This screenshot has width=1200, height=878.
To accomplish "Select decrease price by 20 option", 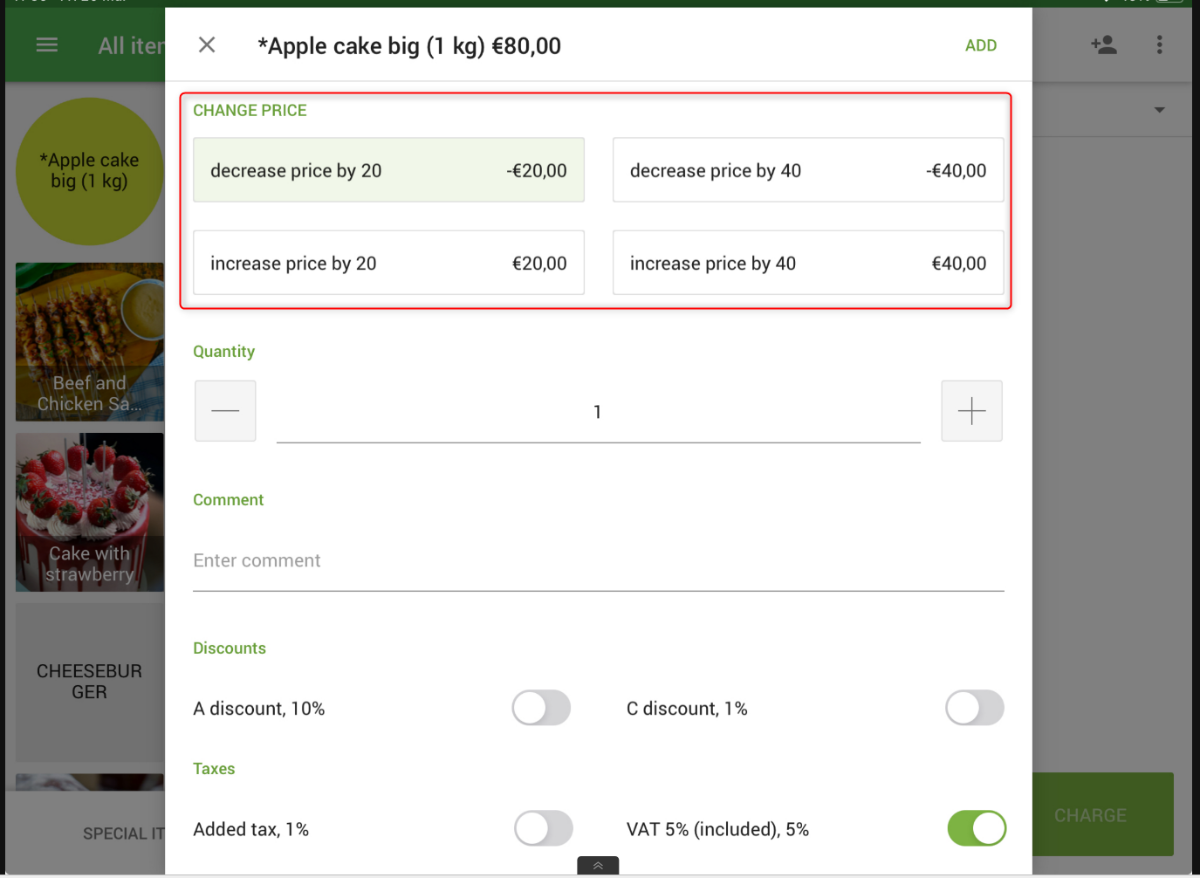I will (x=388, y=171).
